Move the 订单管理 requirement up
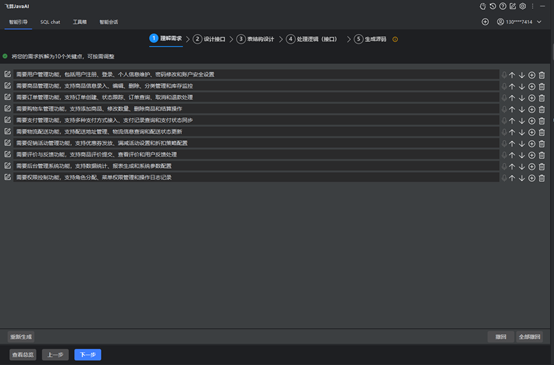 pos(512,98)
